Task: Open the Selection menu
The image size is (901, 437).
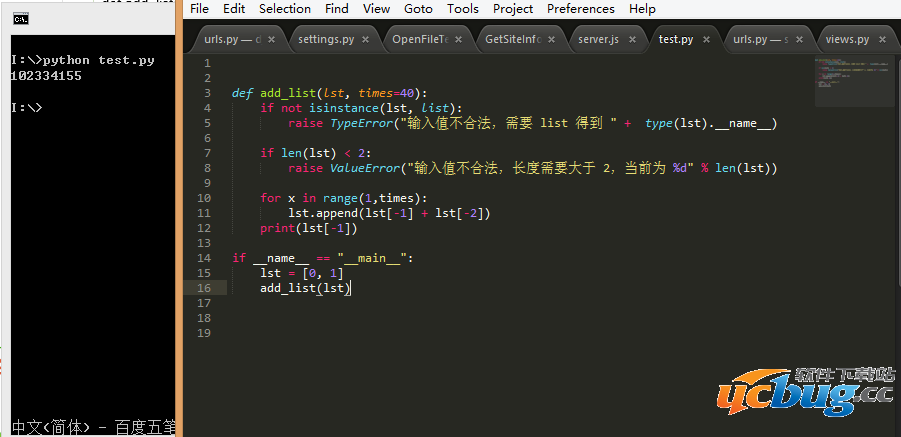Action: (284, 9)
